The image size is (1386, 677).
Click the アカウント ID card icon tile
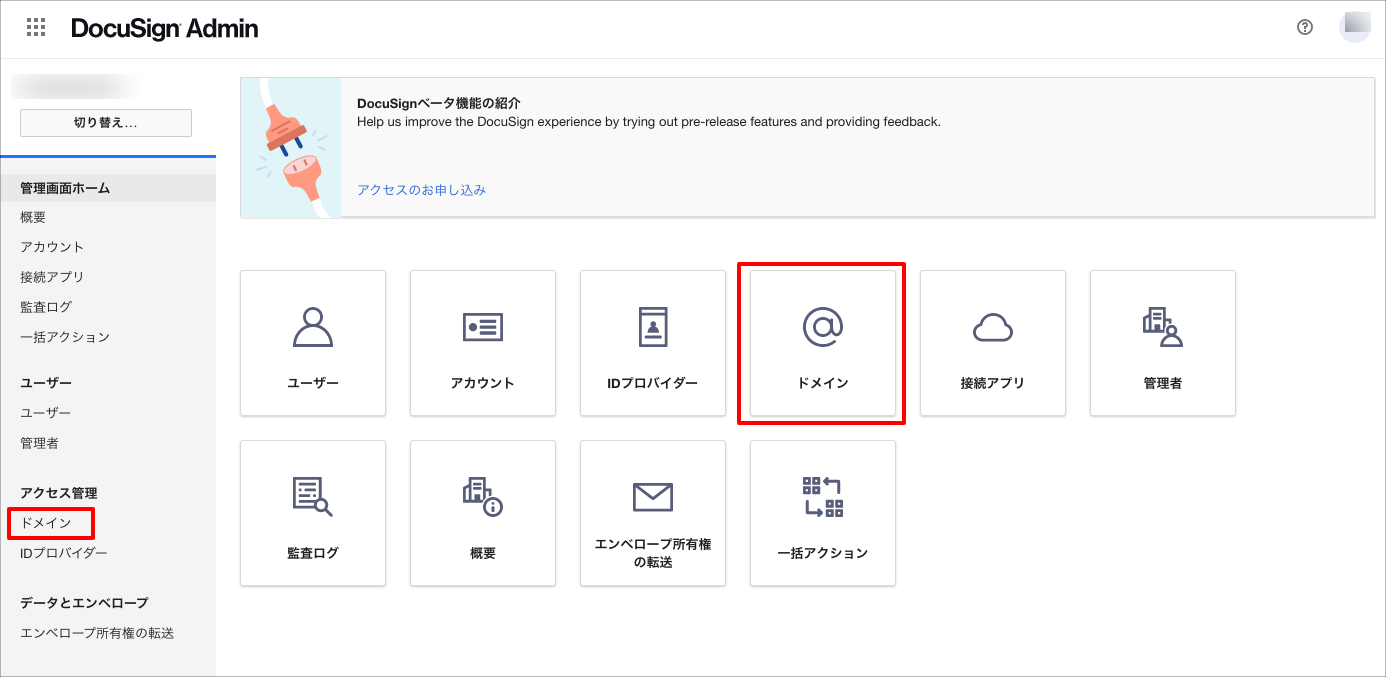point(483,343)
